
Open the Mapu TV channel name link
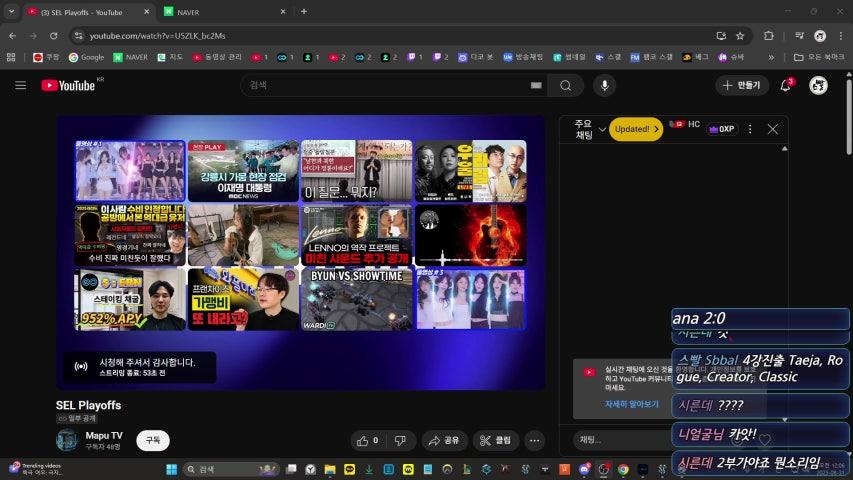(103, 435)
